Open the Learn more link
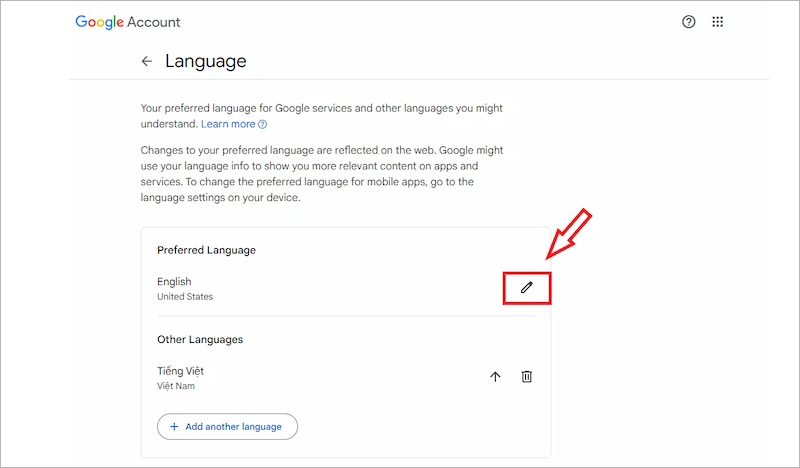This screenshot has width=800, height=468. 234,124
